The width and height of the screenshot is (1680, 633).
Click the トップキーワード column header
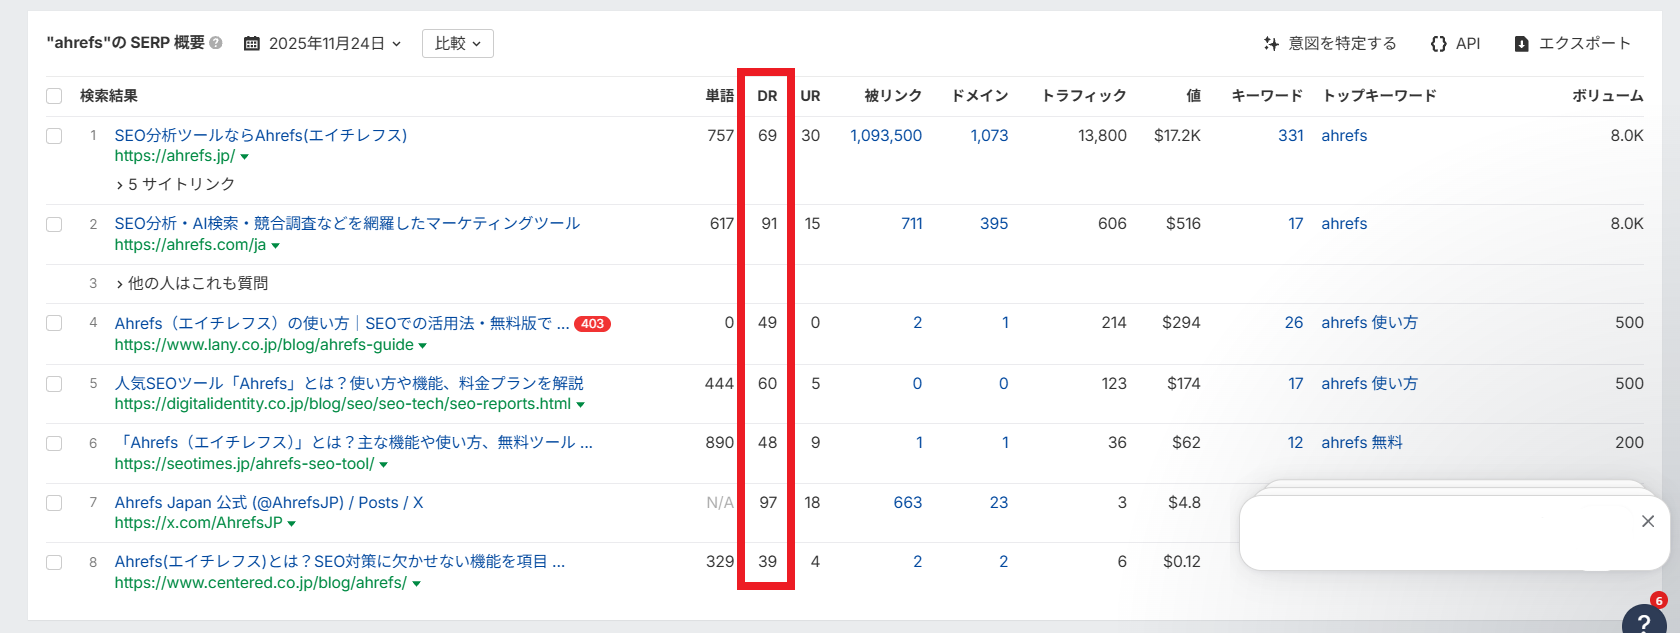(x=1380, y=96)
